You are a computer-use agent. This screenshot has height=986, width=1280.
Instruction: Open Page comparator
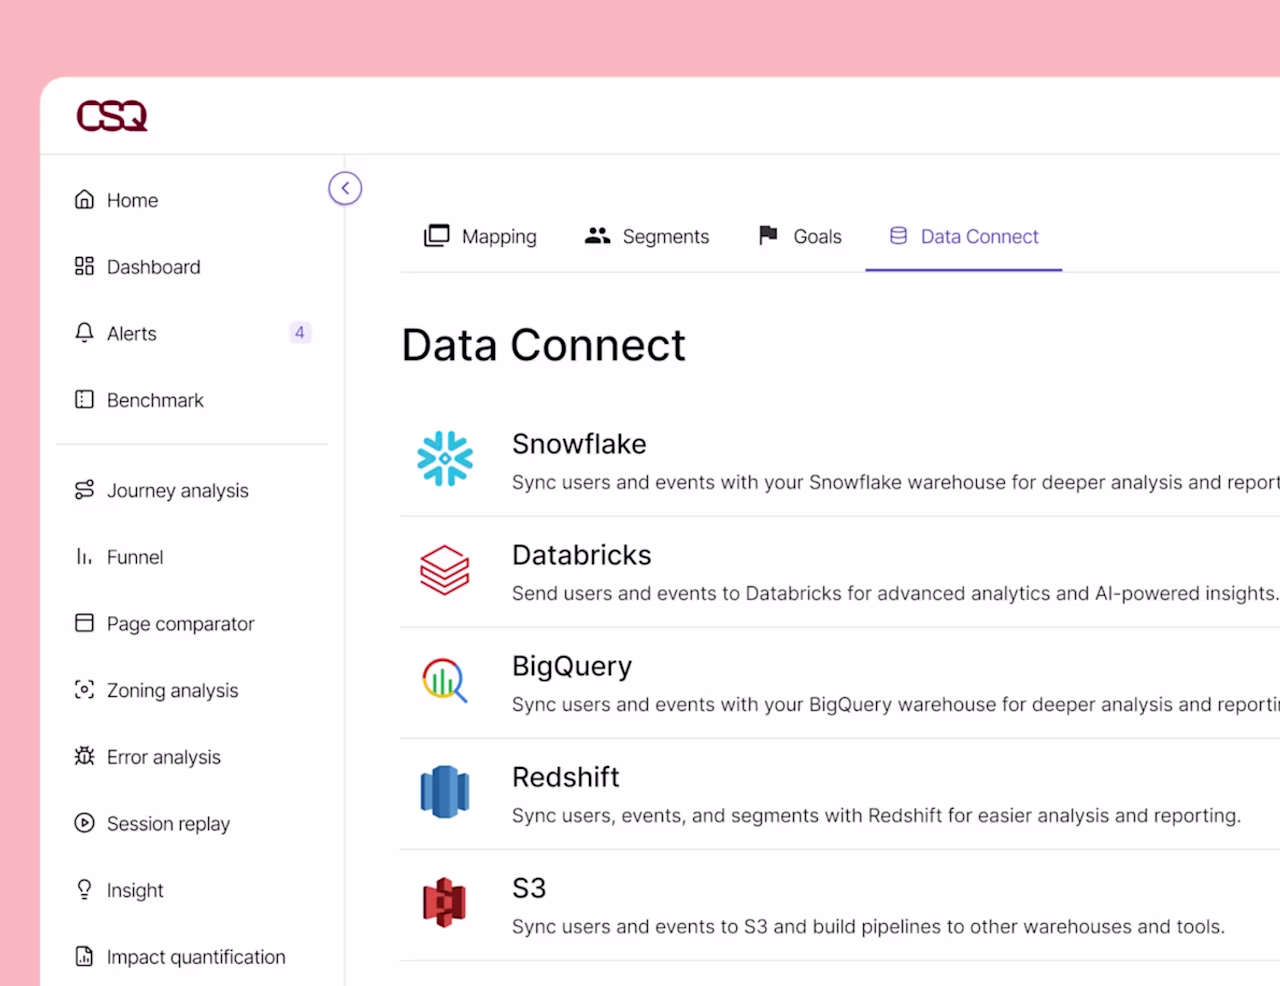[x=181, y=624]
